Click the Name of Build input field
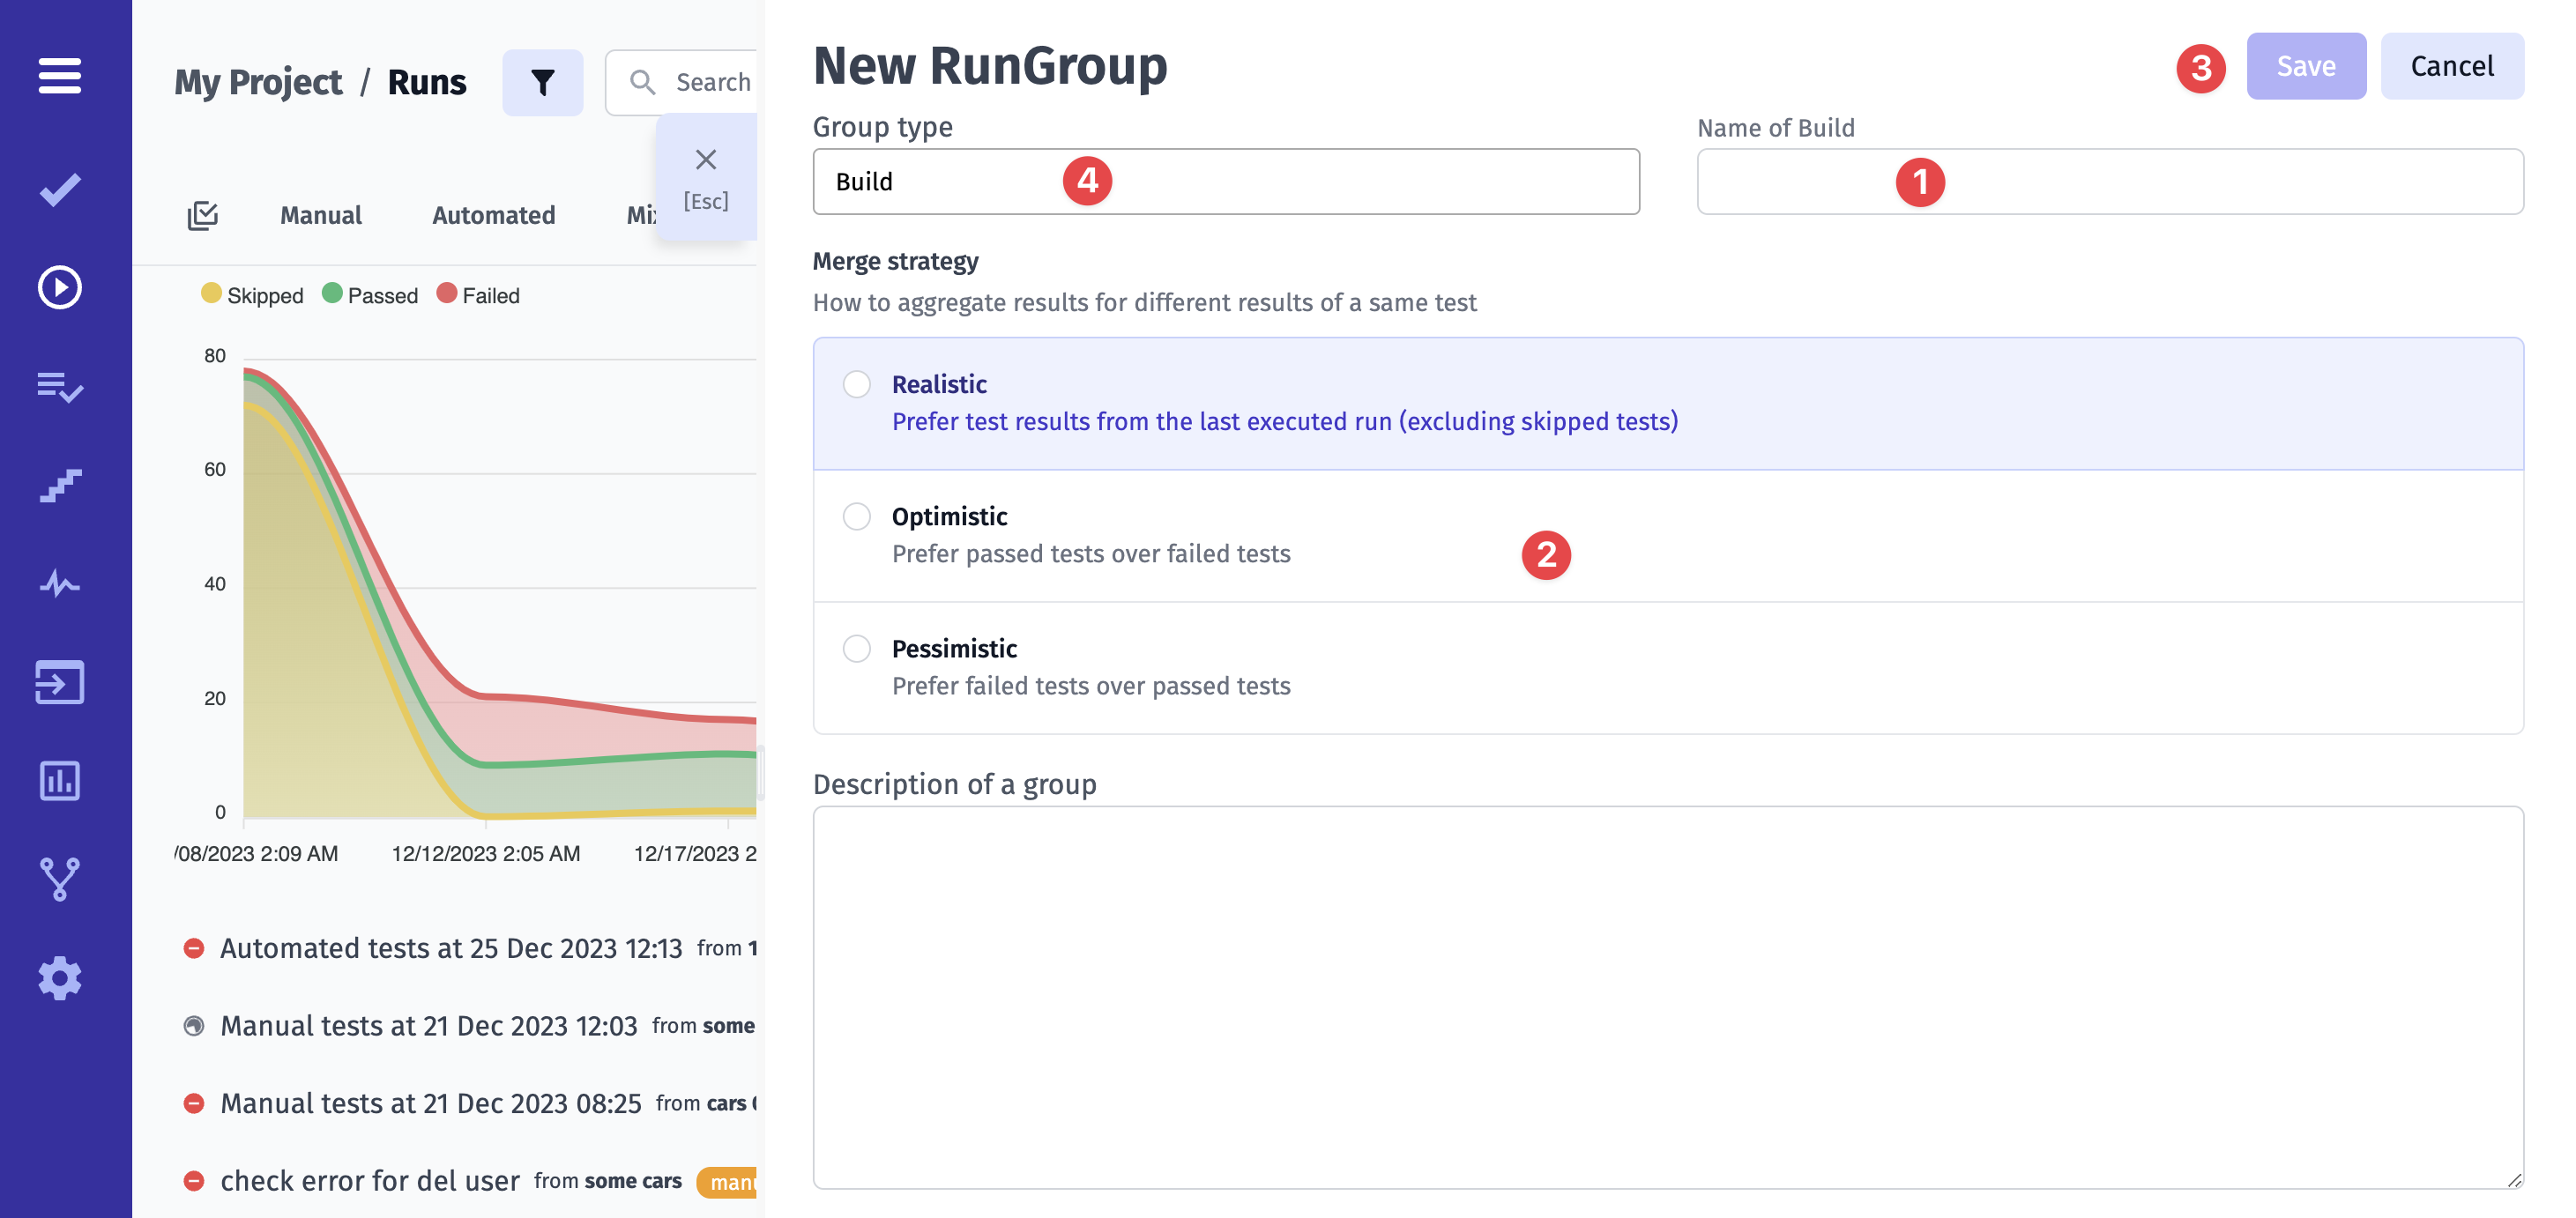Viewport: 2576px width, 1218px height. click(2111, 181)
